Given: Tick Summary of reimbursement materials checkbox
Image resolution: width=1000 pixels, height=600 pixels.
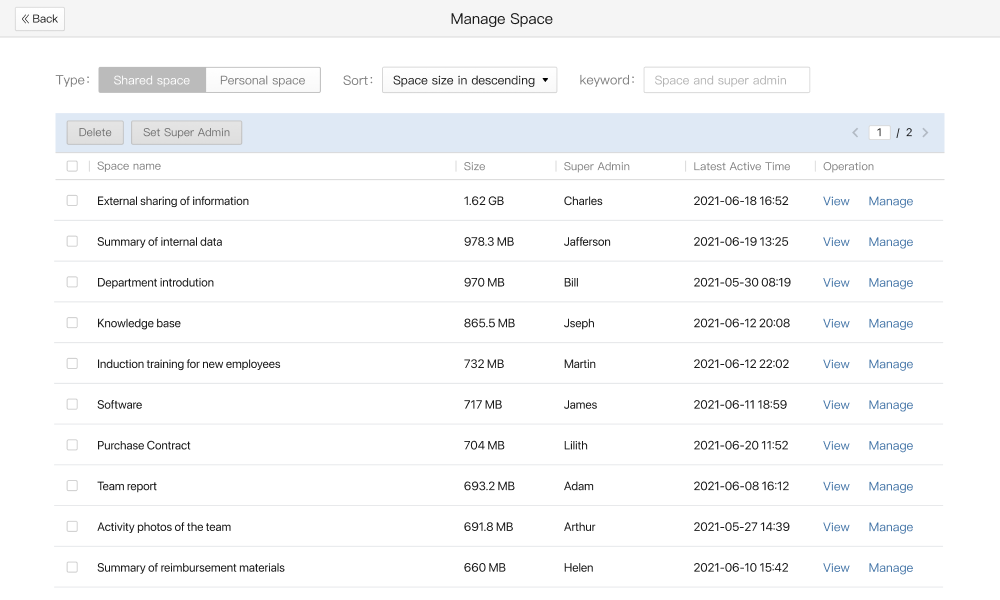Looking at the screenshot, I should pyautogui.click(x=72, y=567).
